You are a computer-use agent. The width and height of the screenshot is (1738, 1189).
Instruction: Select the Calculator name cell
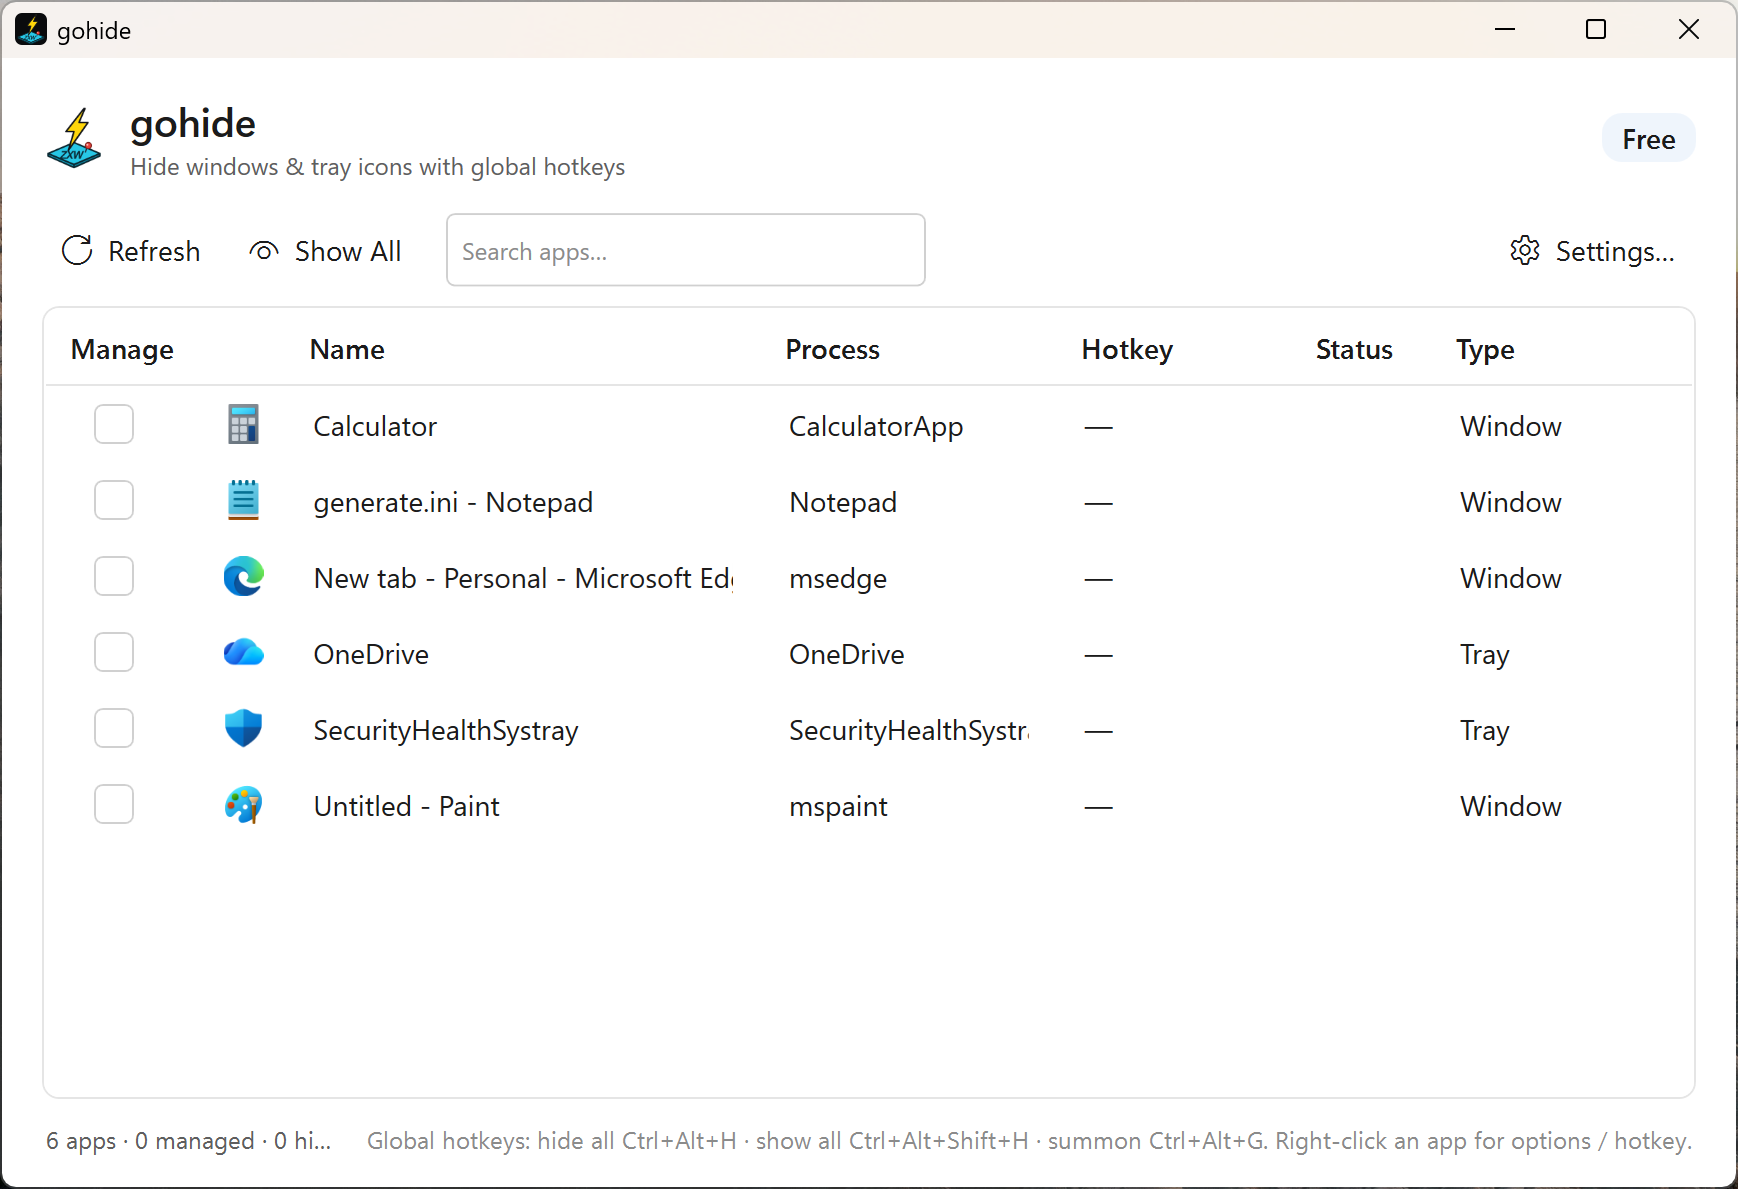tap(375, 426)
